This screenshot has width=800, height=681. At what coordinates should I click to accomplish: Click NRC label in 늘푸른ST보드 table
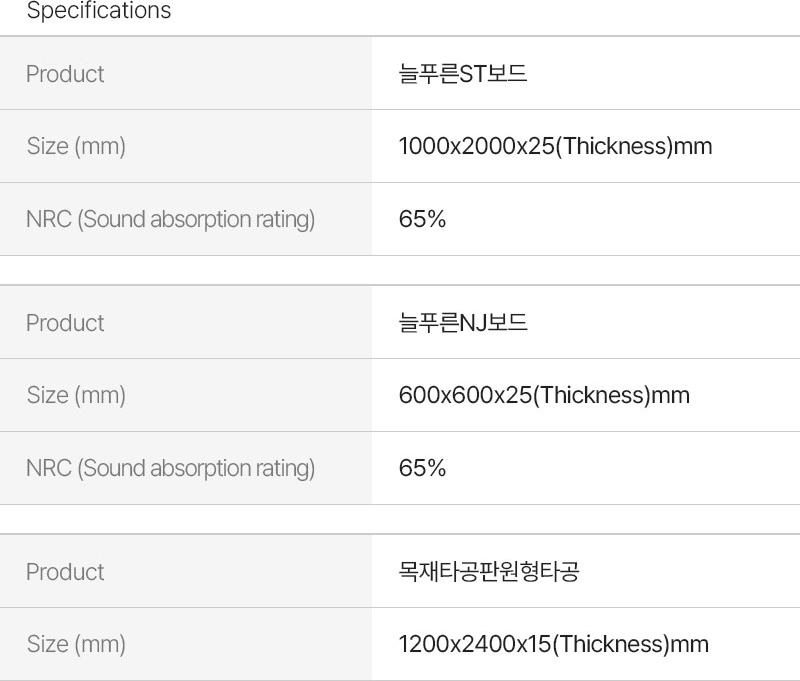coord(170,220)
